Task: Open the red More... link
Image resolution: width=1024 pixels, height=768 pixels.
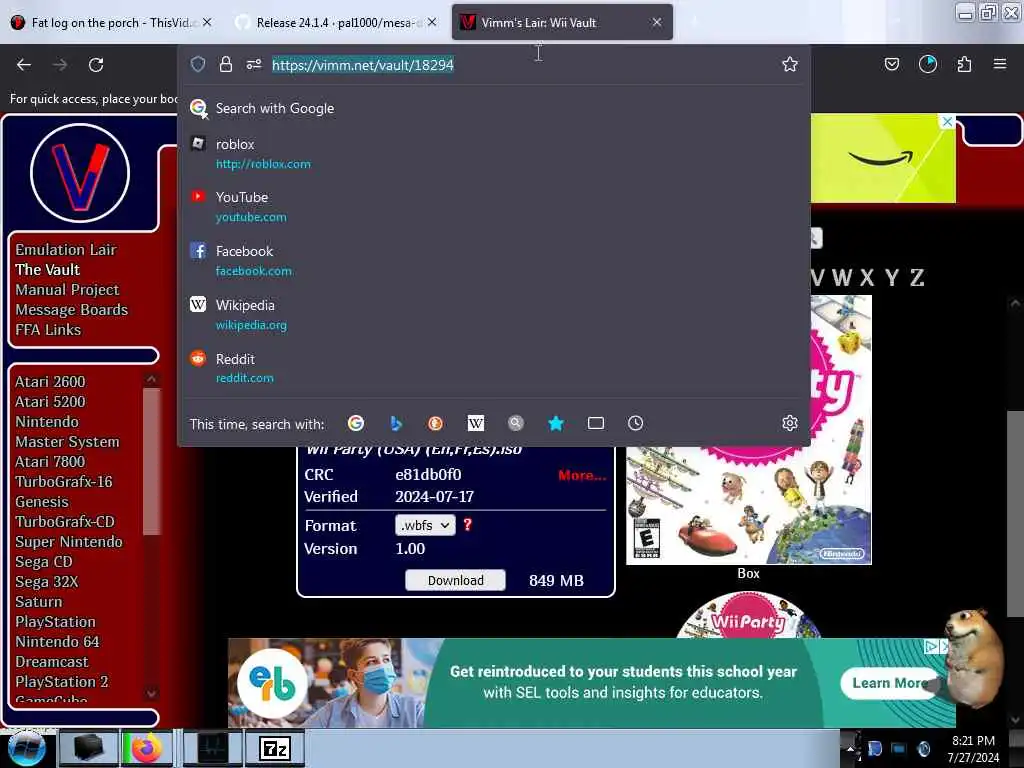Action: (582, 475)
